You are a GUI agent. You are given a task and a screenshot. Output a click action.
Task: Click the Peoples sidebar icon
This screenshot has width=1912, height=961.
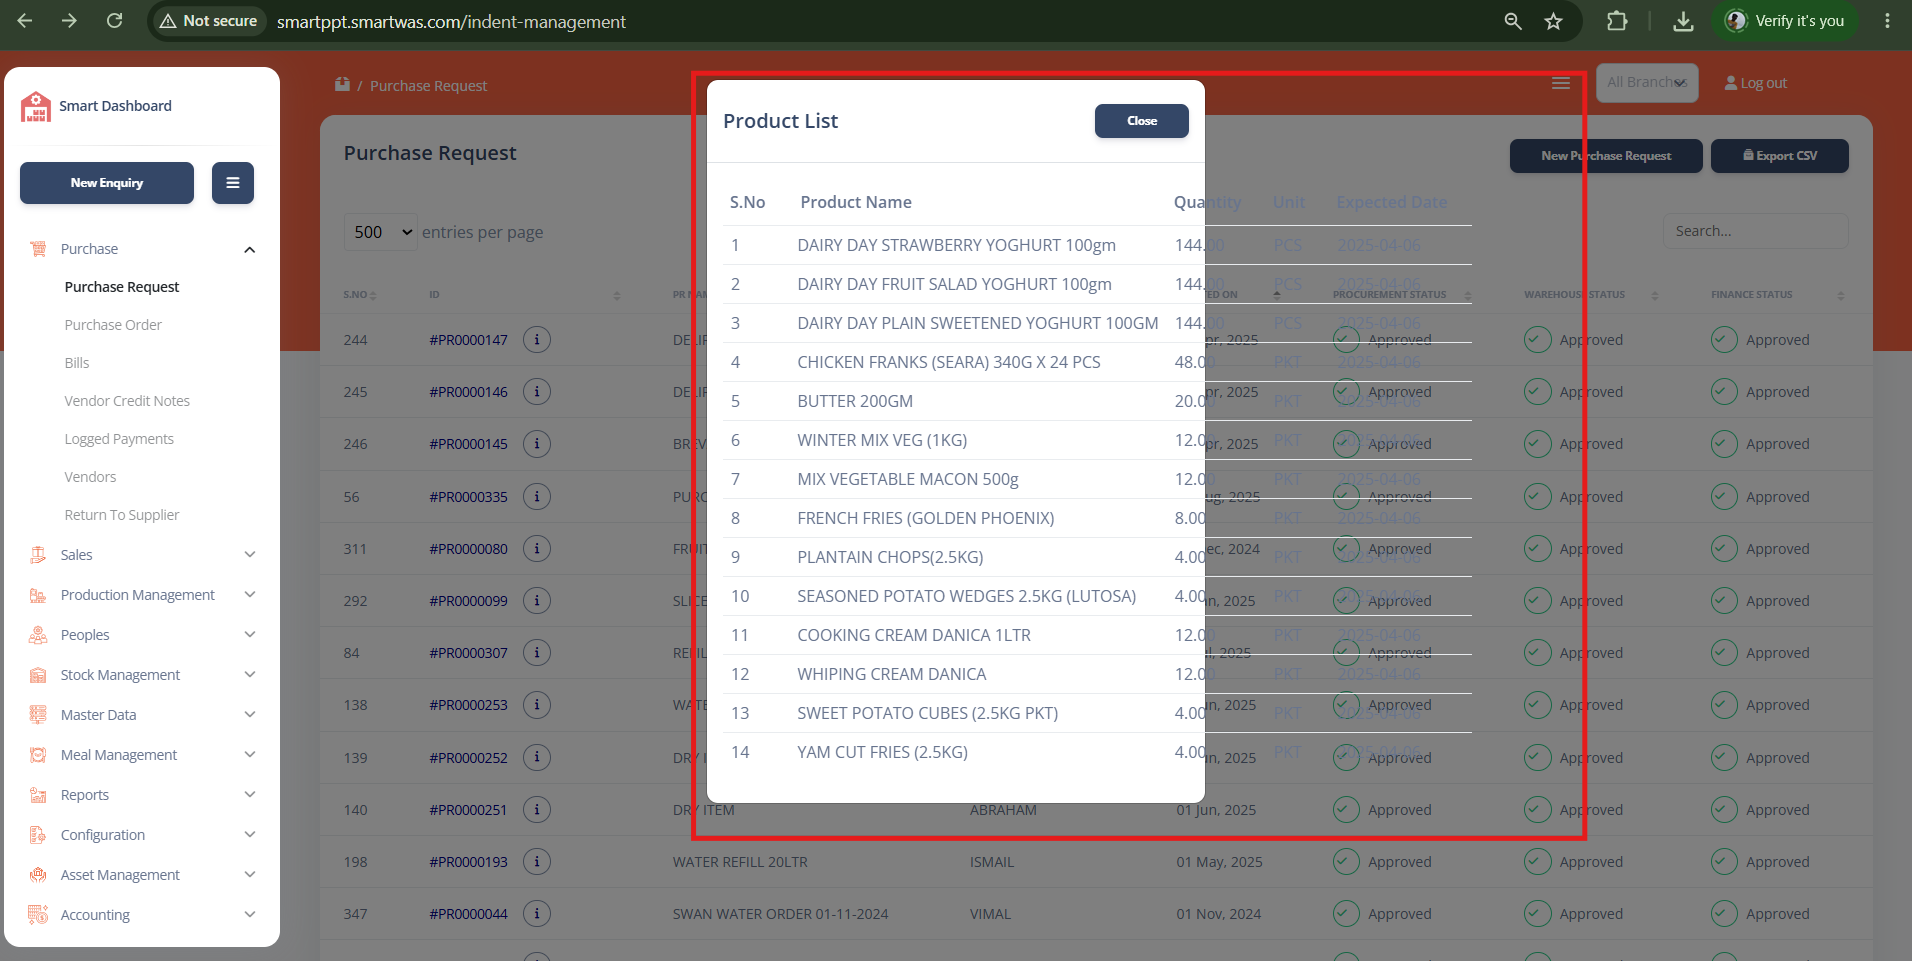[x=38, y=635]
